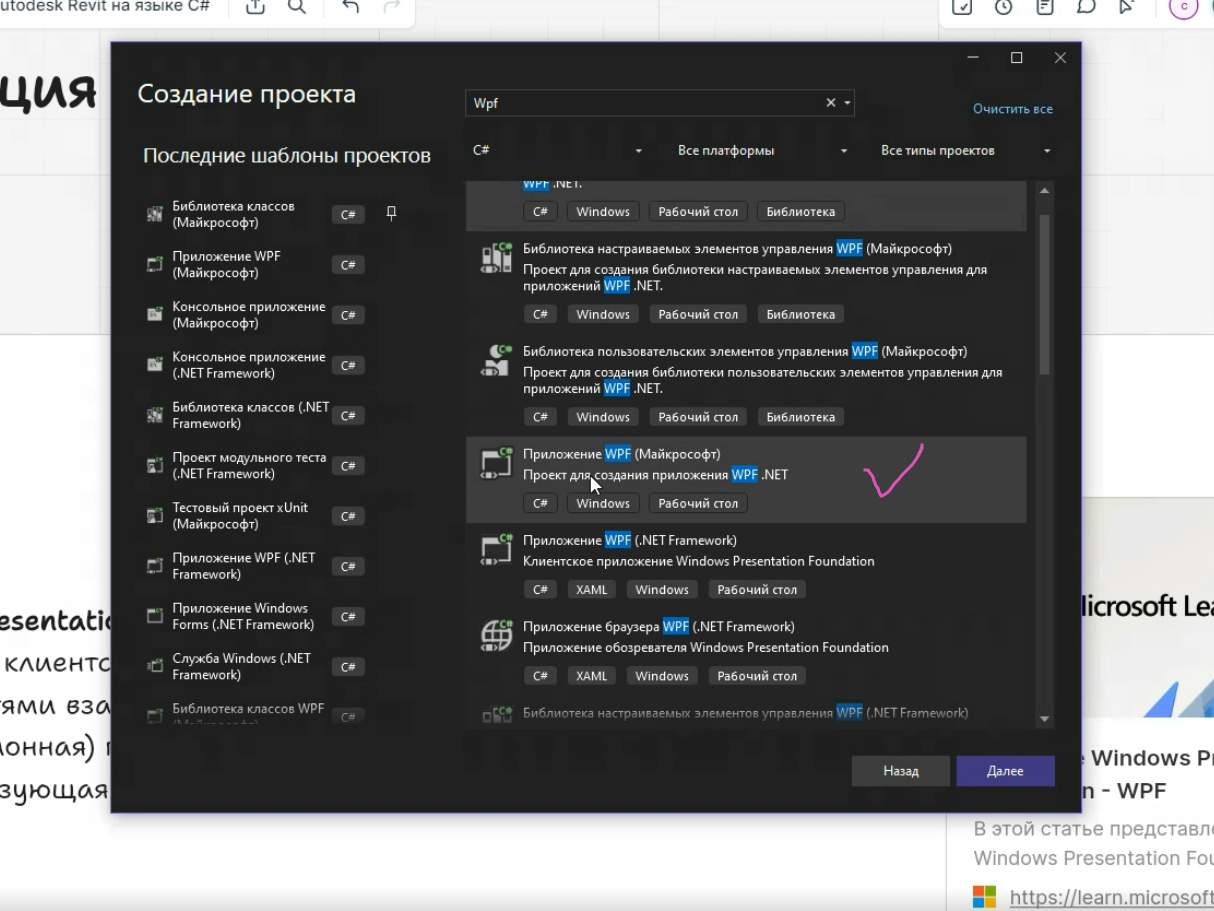Click icon of recent Приложение WPF (Майкрософт) template
The height and width of the screenshot is (911, 1214).
point(155,264)
